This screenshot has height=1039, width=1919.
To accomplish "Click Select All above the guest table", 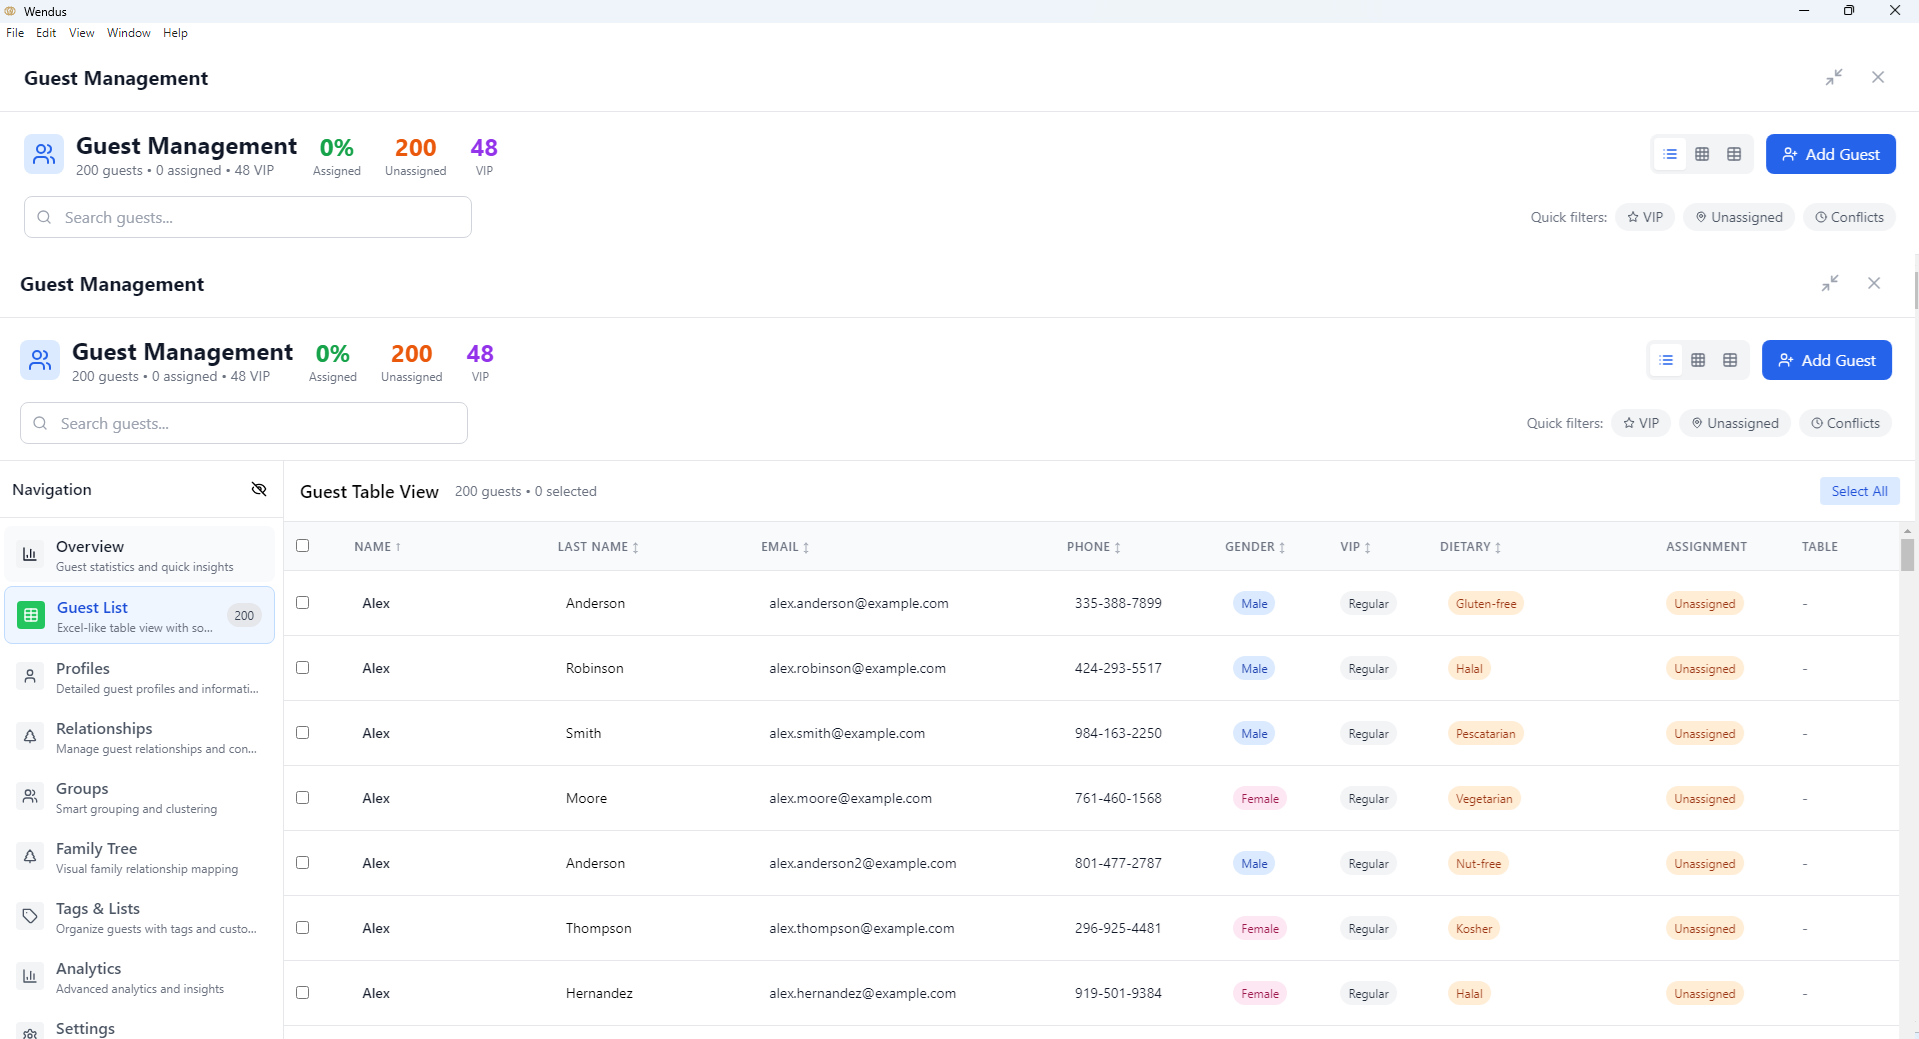I will click(x=1858, y=490).
